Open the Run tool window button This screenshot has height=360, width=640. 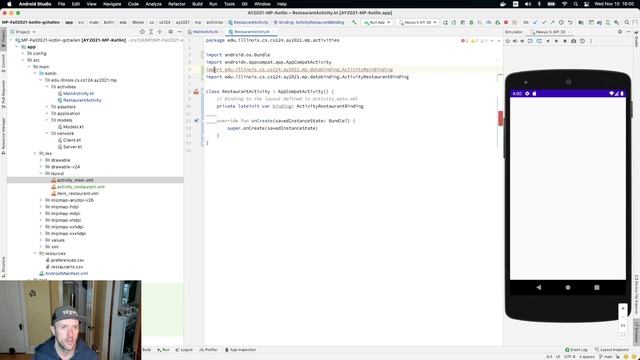(163, 350)
